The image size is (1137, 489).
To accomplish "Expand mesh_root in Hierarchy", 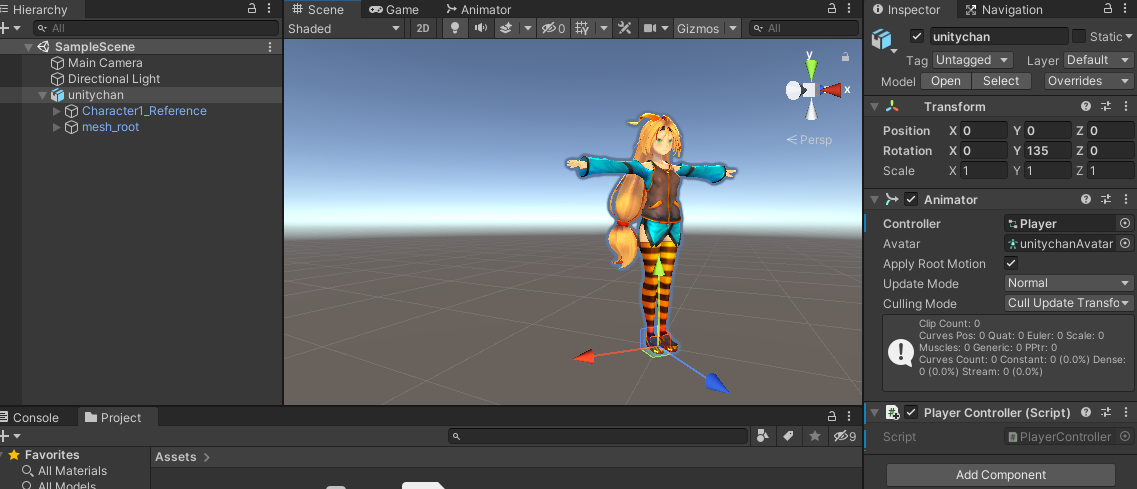I will [57, 127].
